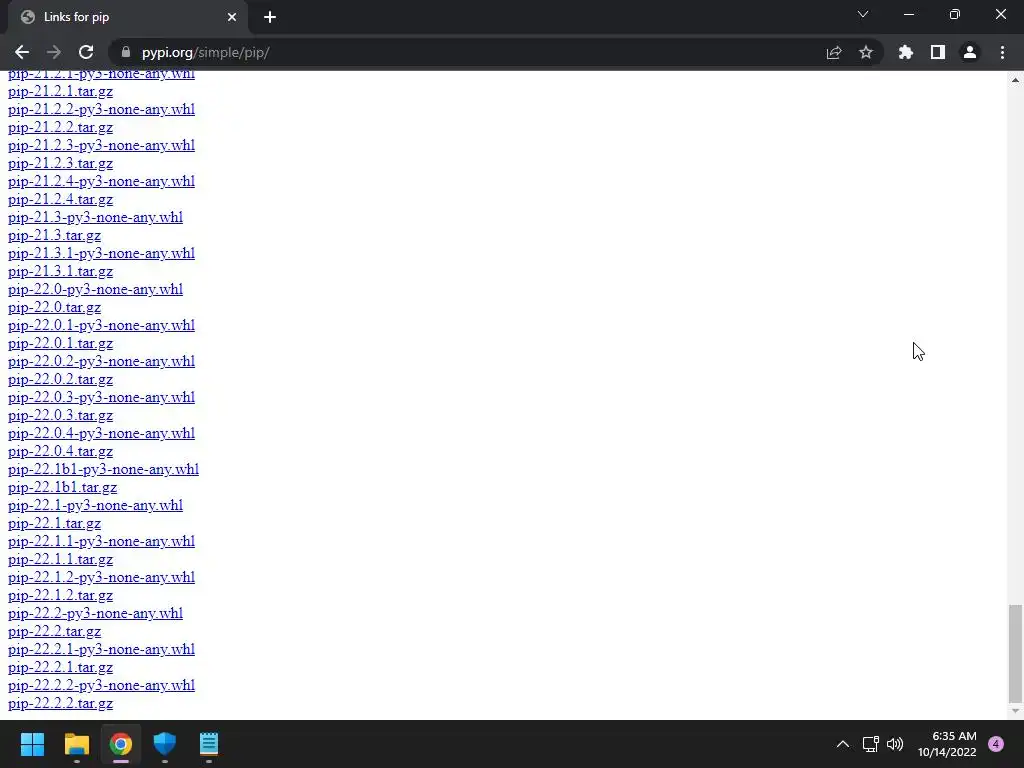Download pip-21.2.3-py3-none-any.whl

(x=101, y=145)
